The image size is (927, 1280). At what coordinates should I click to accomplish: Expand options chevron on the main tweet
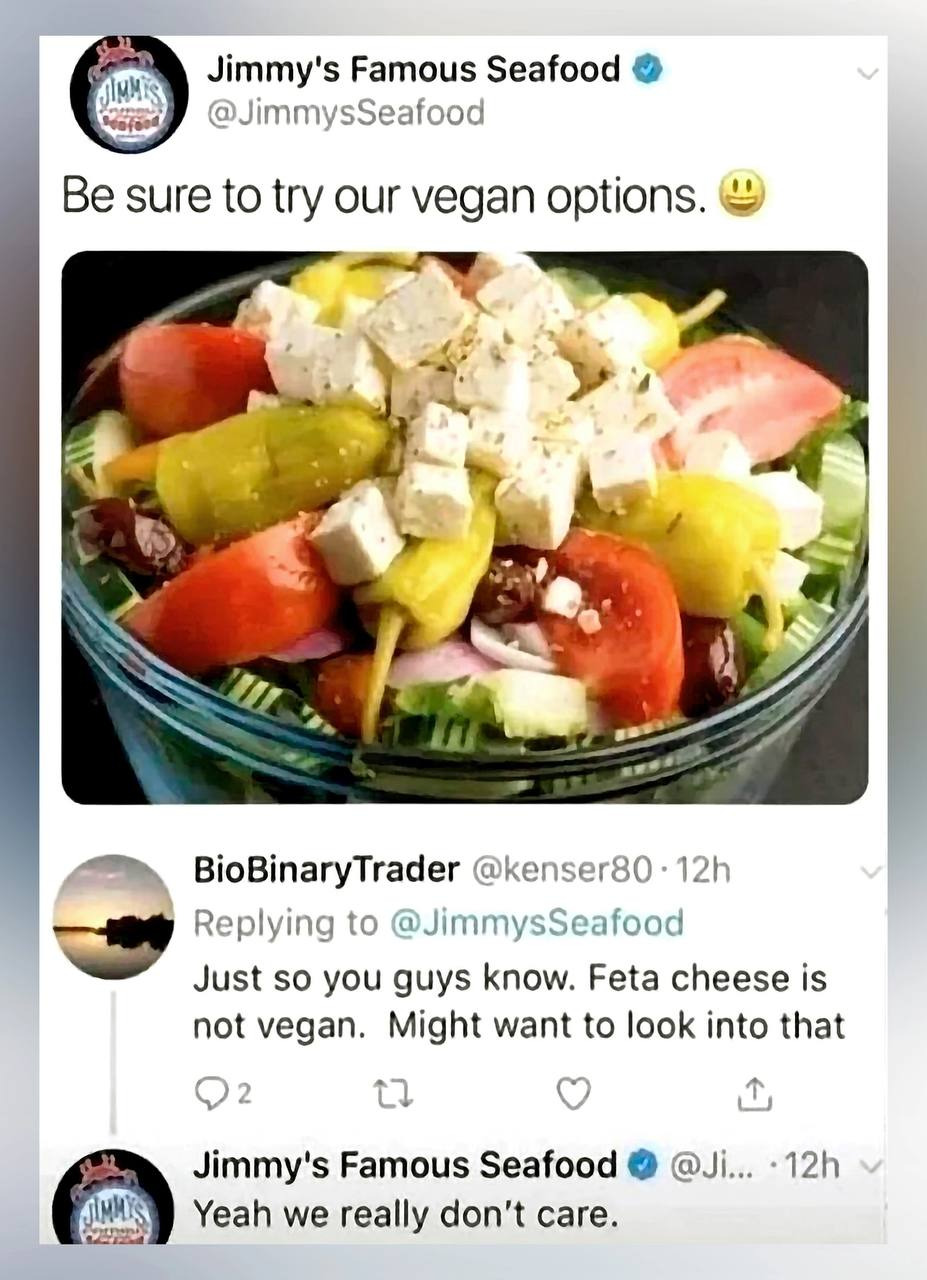(869, 74)
